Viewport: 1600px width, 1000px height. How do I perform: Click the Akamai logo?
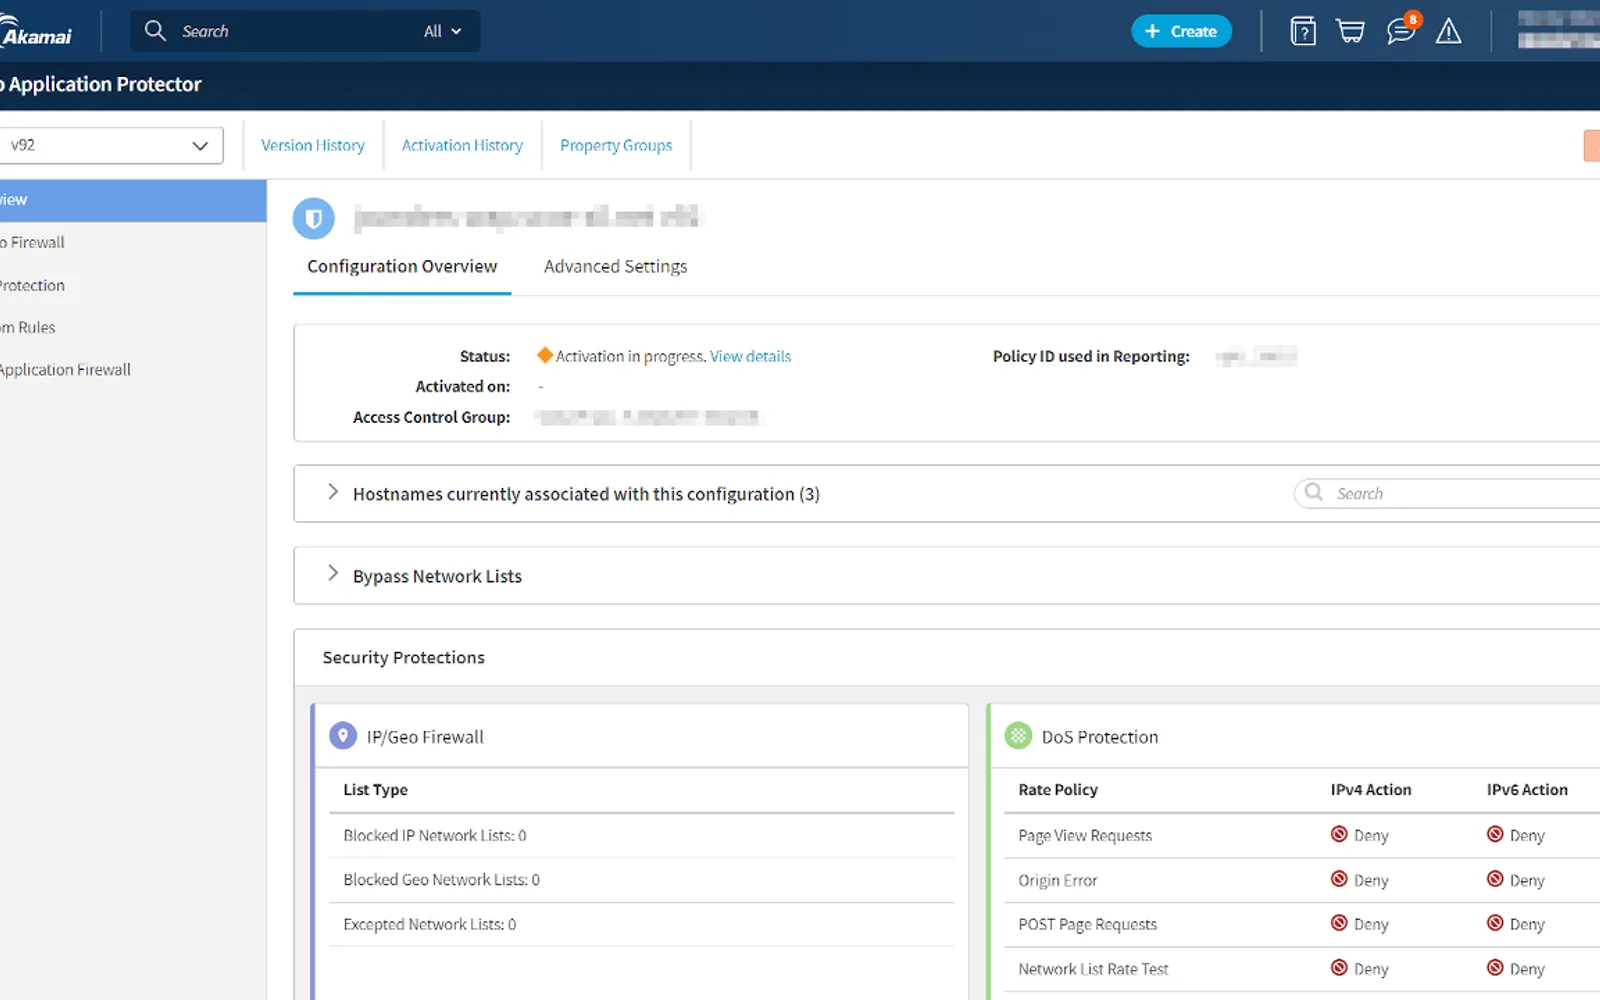click(x=36, y=31)
